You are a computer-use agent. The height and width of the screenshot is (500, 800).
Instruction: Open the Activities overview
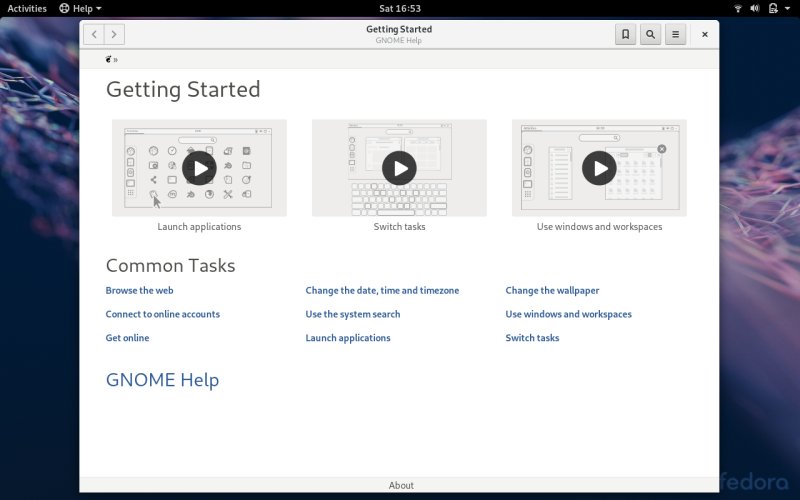(x=27, y=8)
